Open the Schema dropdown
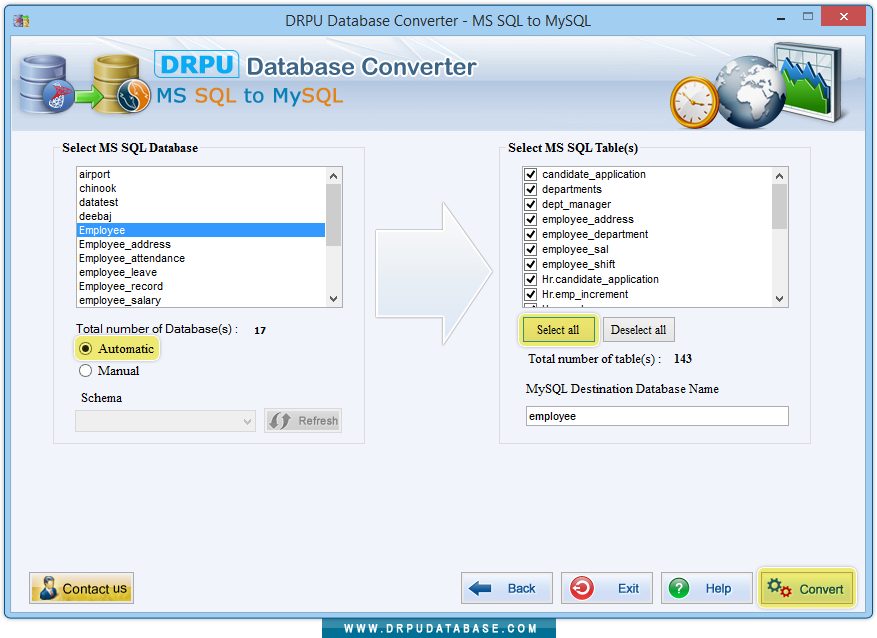Screen dimensions: 877x638 166,421
